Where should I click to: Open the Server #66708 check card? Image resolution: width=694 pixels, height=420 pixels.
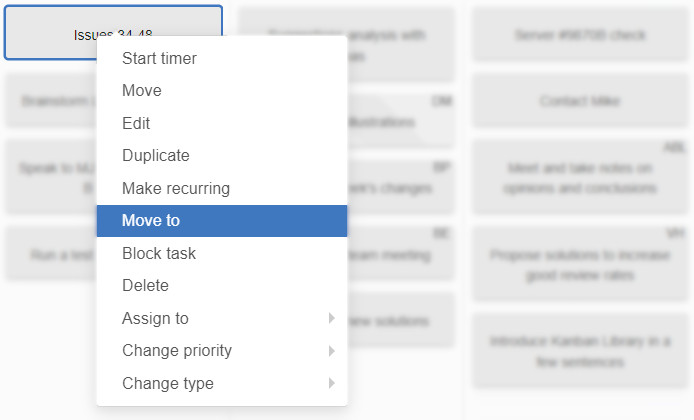[579, 35]
